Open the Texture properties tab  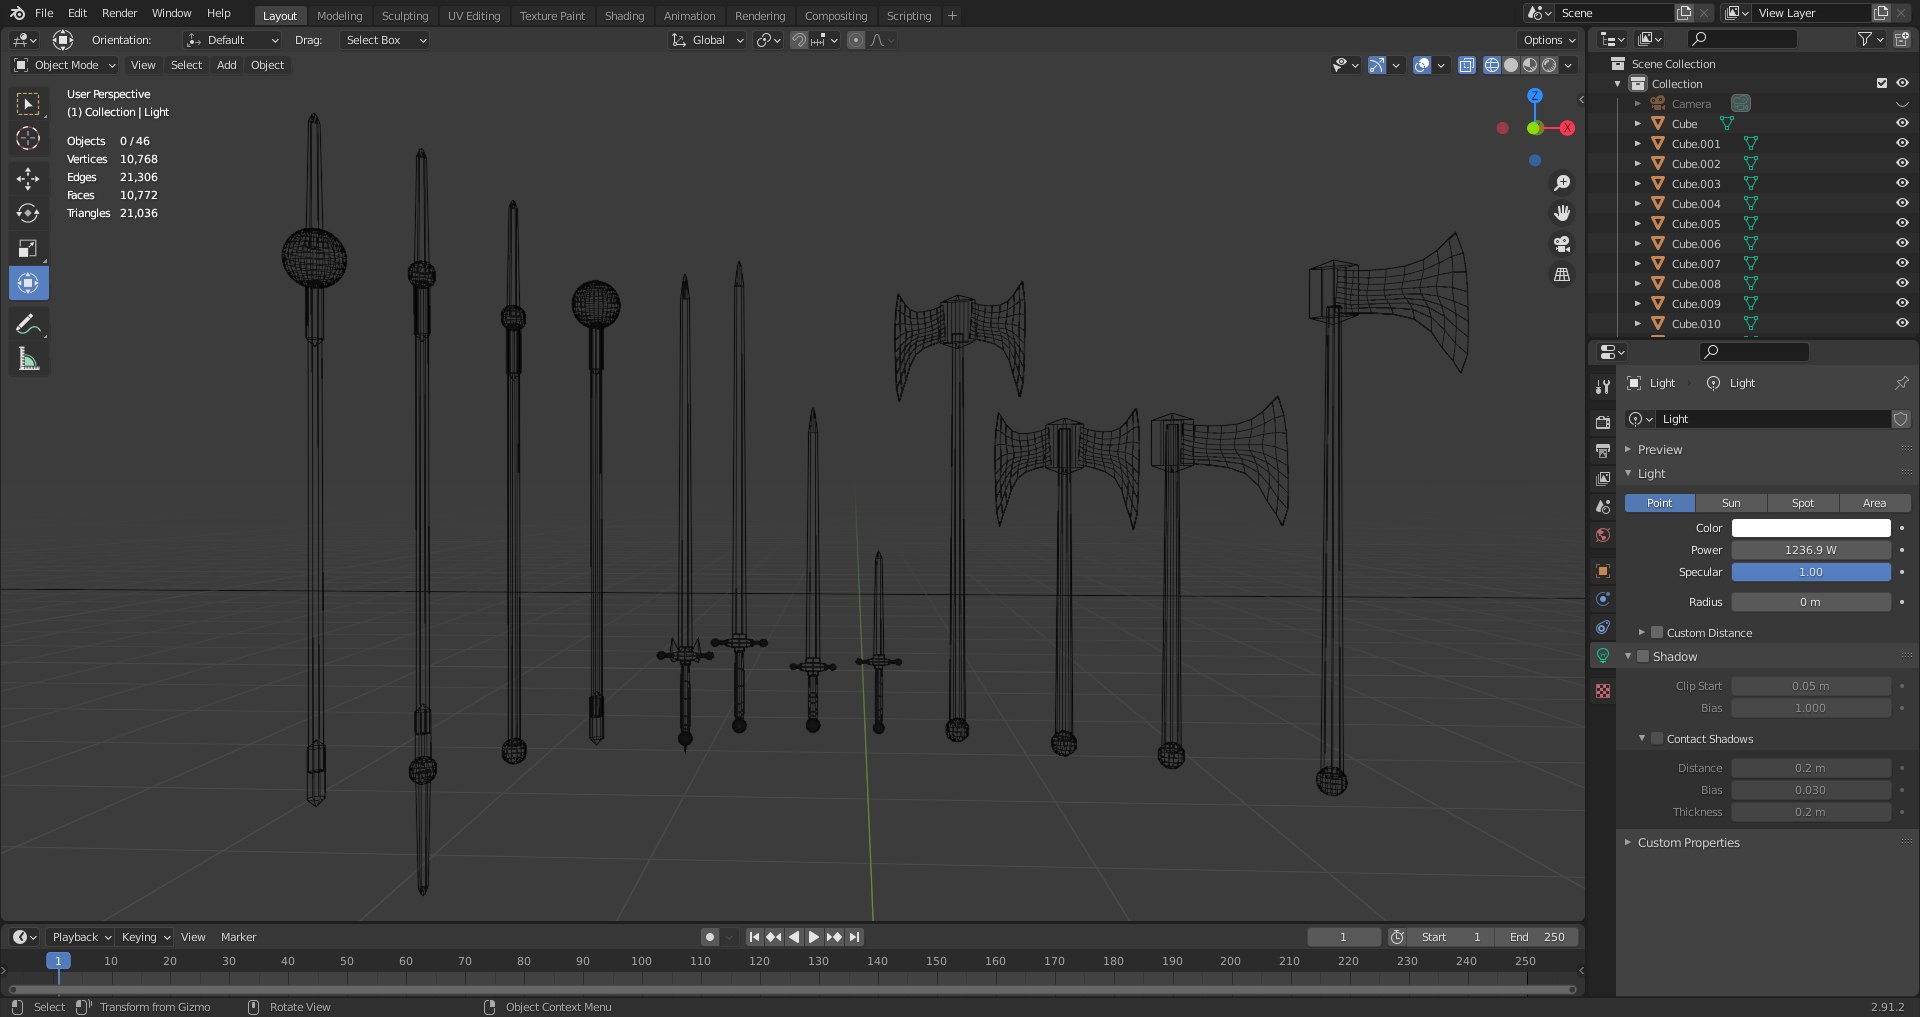tap(1603, 691)
